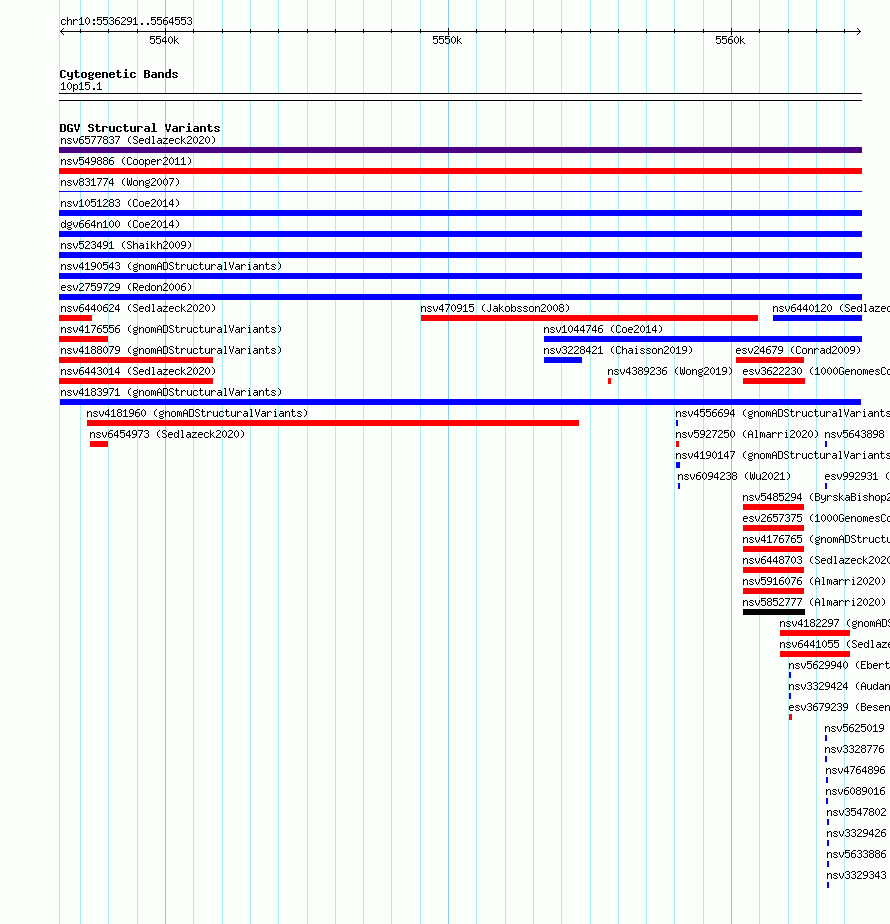Click nsv4764896 variant label
The width and height of the screenshot is (890, 924).
pyautogui.click(x=855, y=770)
